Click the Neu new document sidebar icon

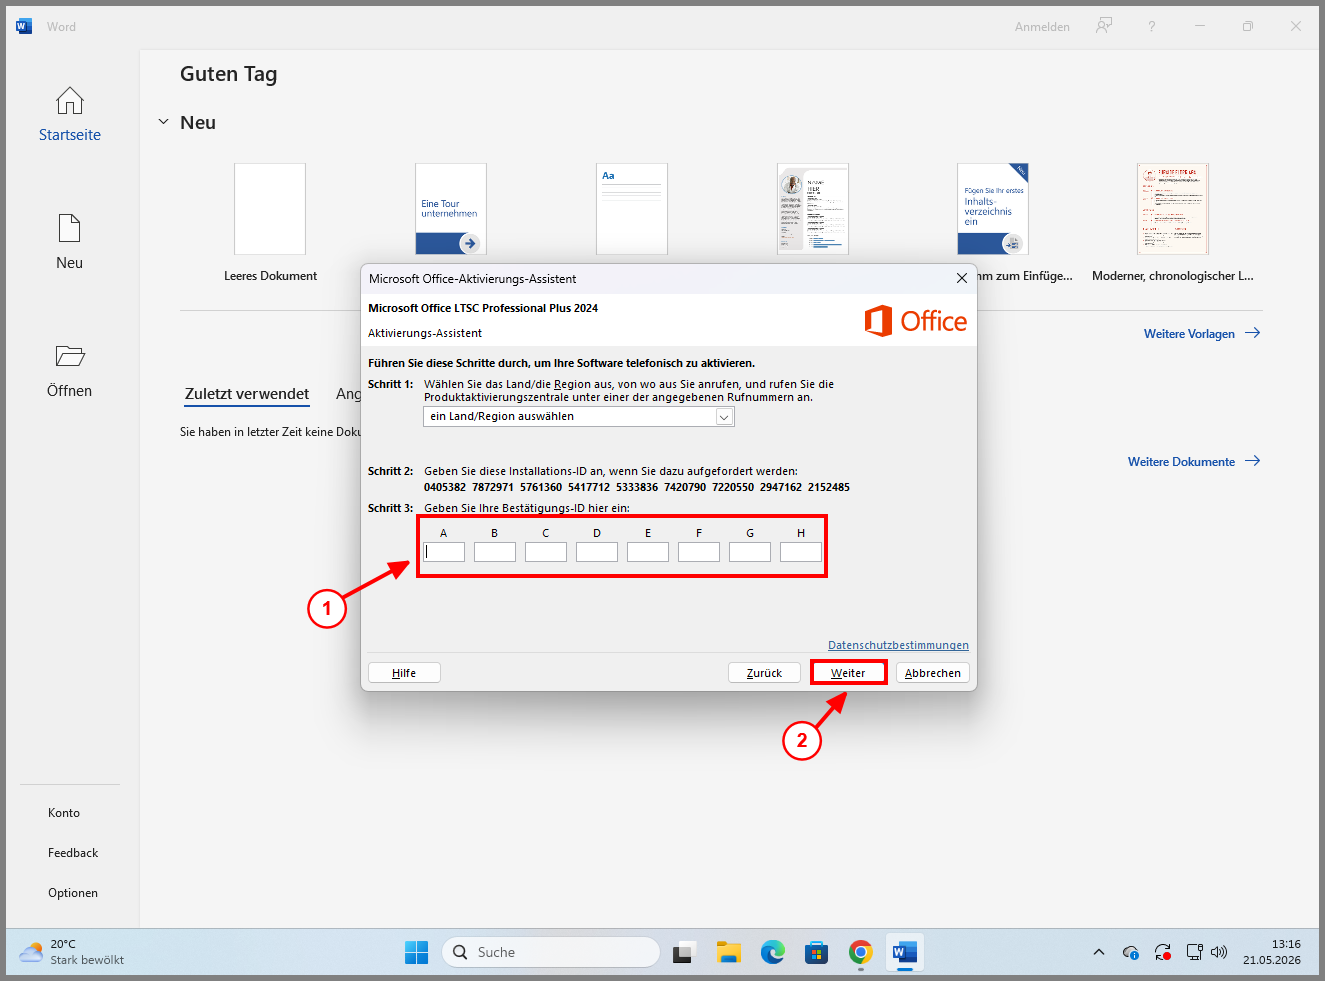70,228
